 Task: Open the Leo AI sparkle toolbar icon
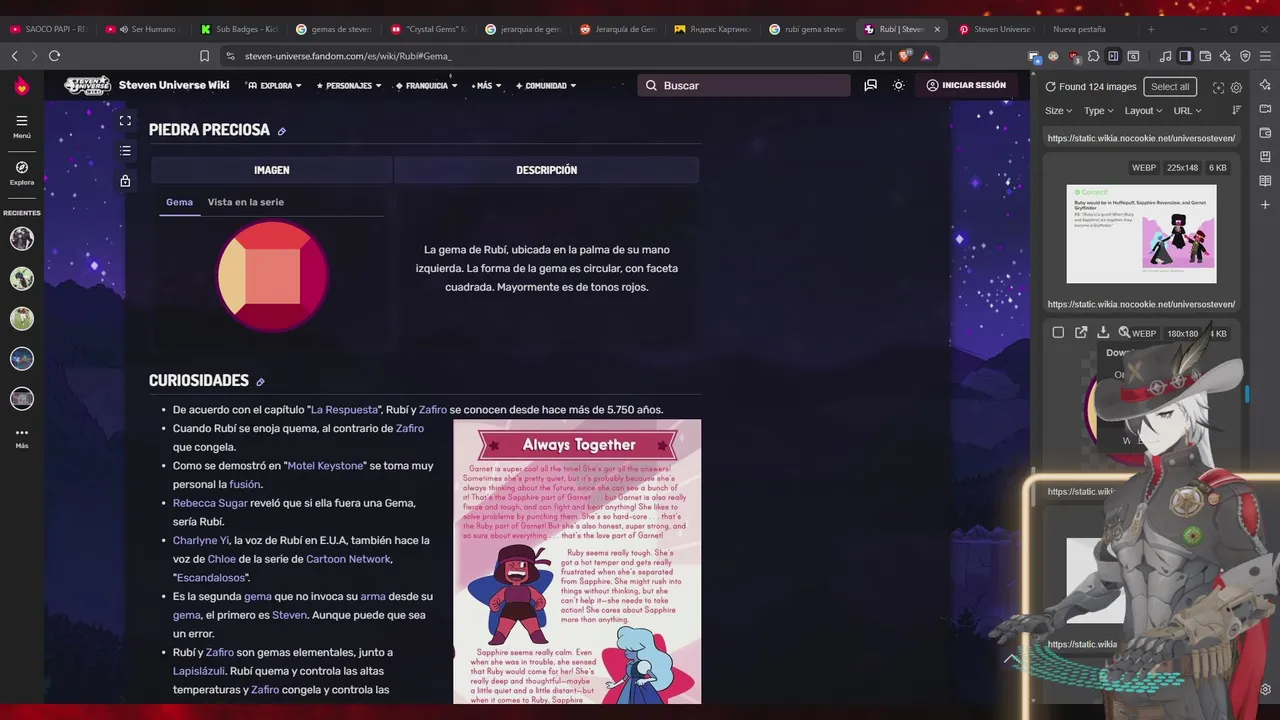tap(1225, 56)
